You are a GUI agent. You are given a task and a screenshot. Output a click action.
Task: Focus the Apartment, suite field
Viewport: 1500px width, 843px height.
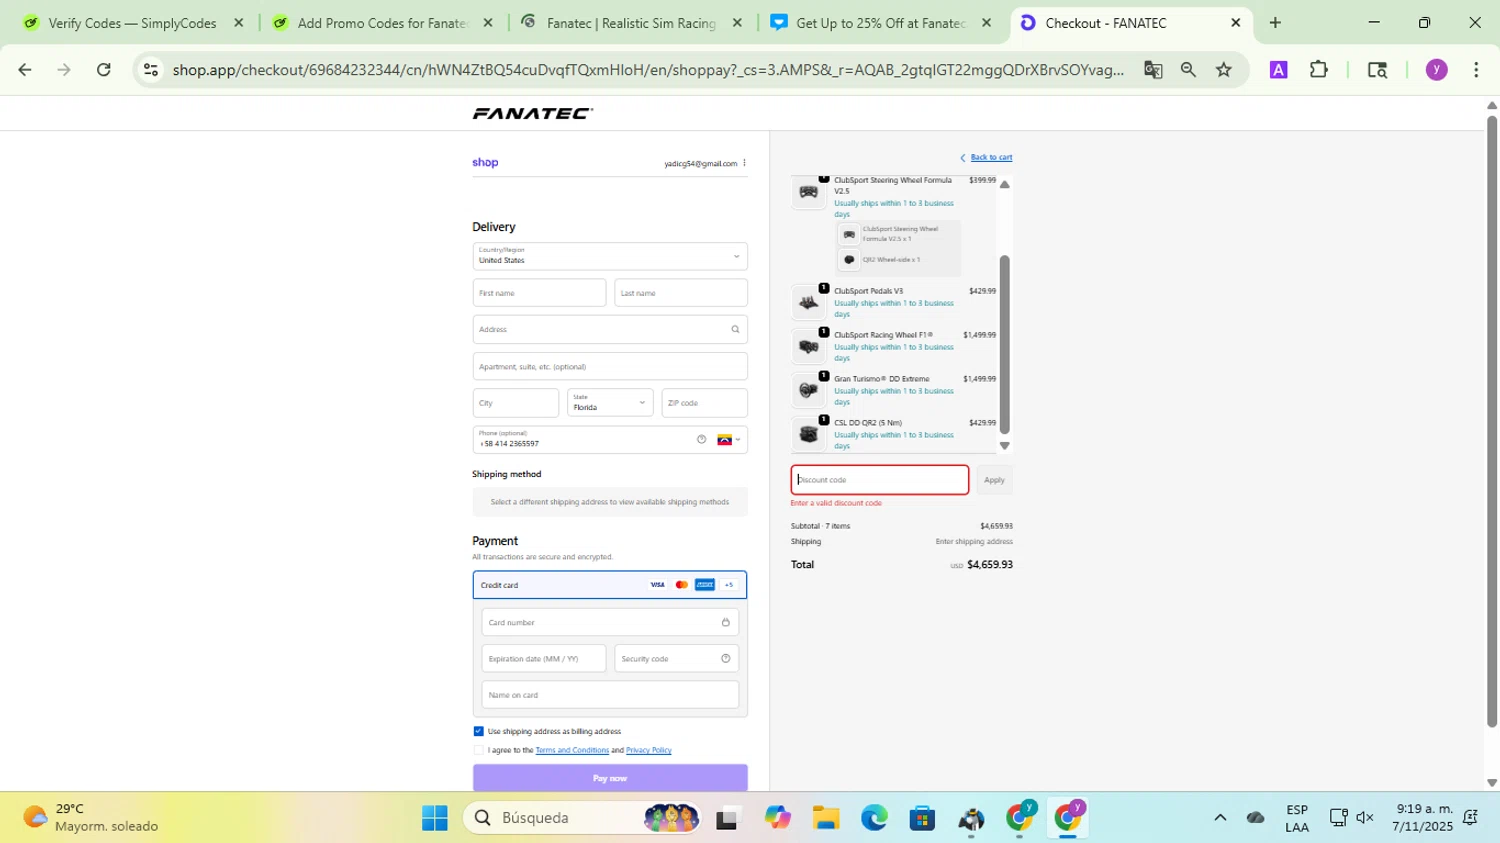(610, 366)
